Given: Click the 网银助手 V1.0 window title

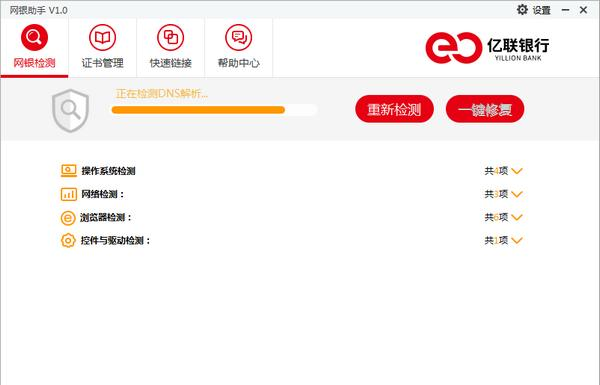Looking at the screenshot, I should click(39, 10).
